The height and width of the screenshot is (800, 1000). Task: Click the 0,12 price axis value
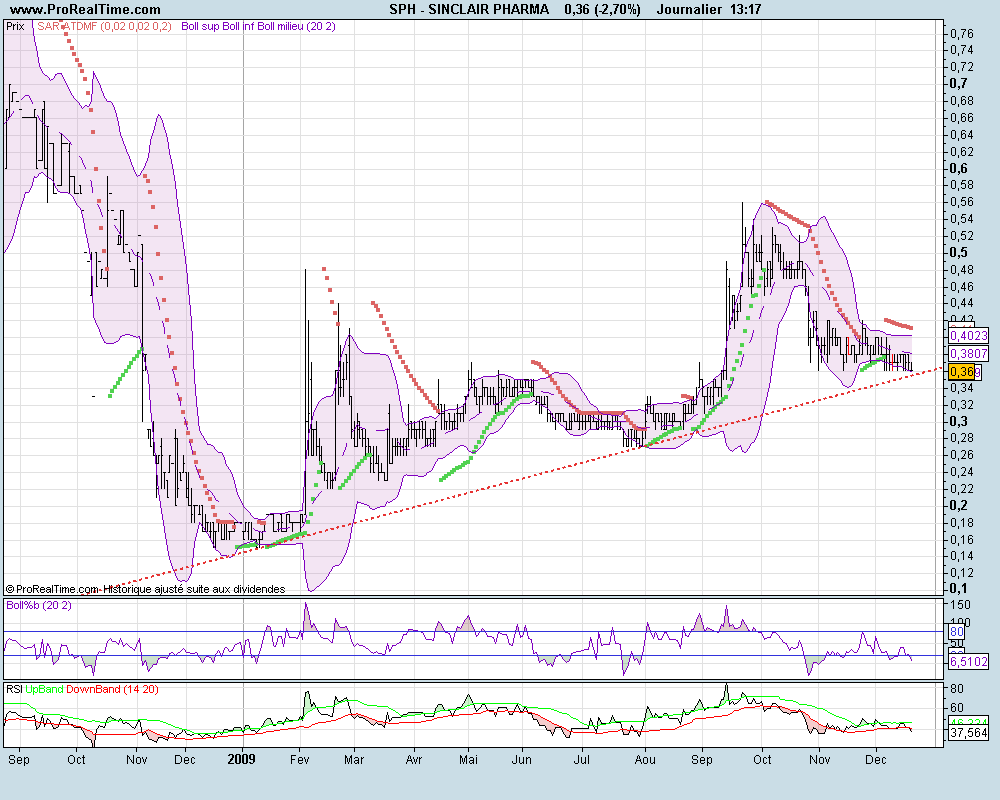click(x=962, y=573)
